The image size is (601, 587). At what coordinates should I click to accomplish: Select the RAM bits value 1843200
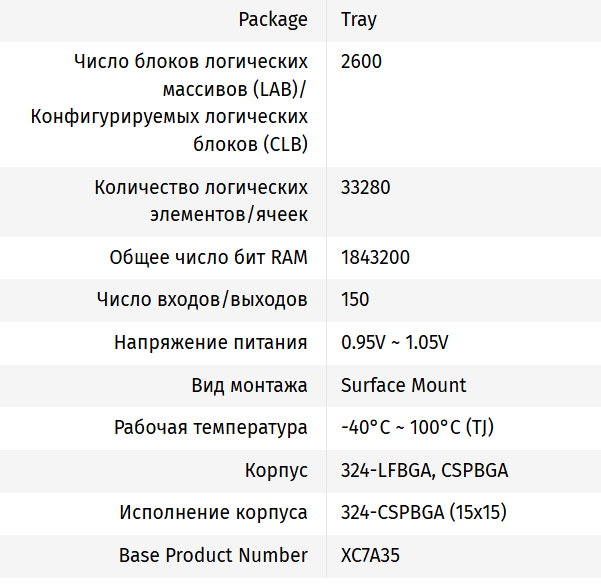click(x=375, y=257)
